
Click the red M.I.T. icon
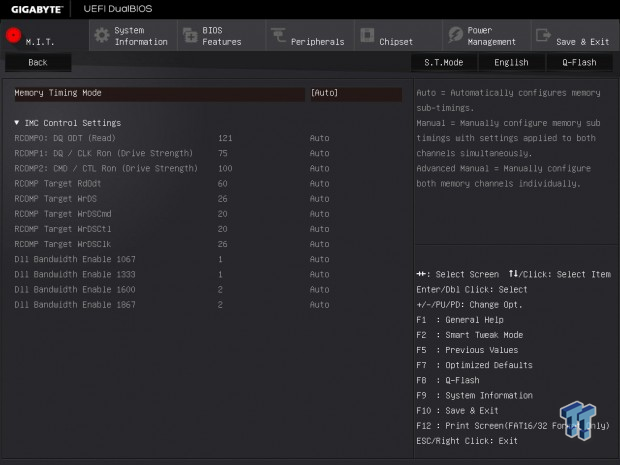[x=13, y=35]
